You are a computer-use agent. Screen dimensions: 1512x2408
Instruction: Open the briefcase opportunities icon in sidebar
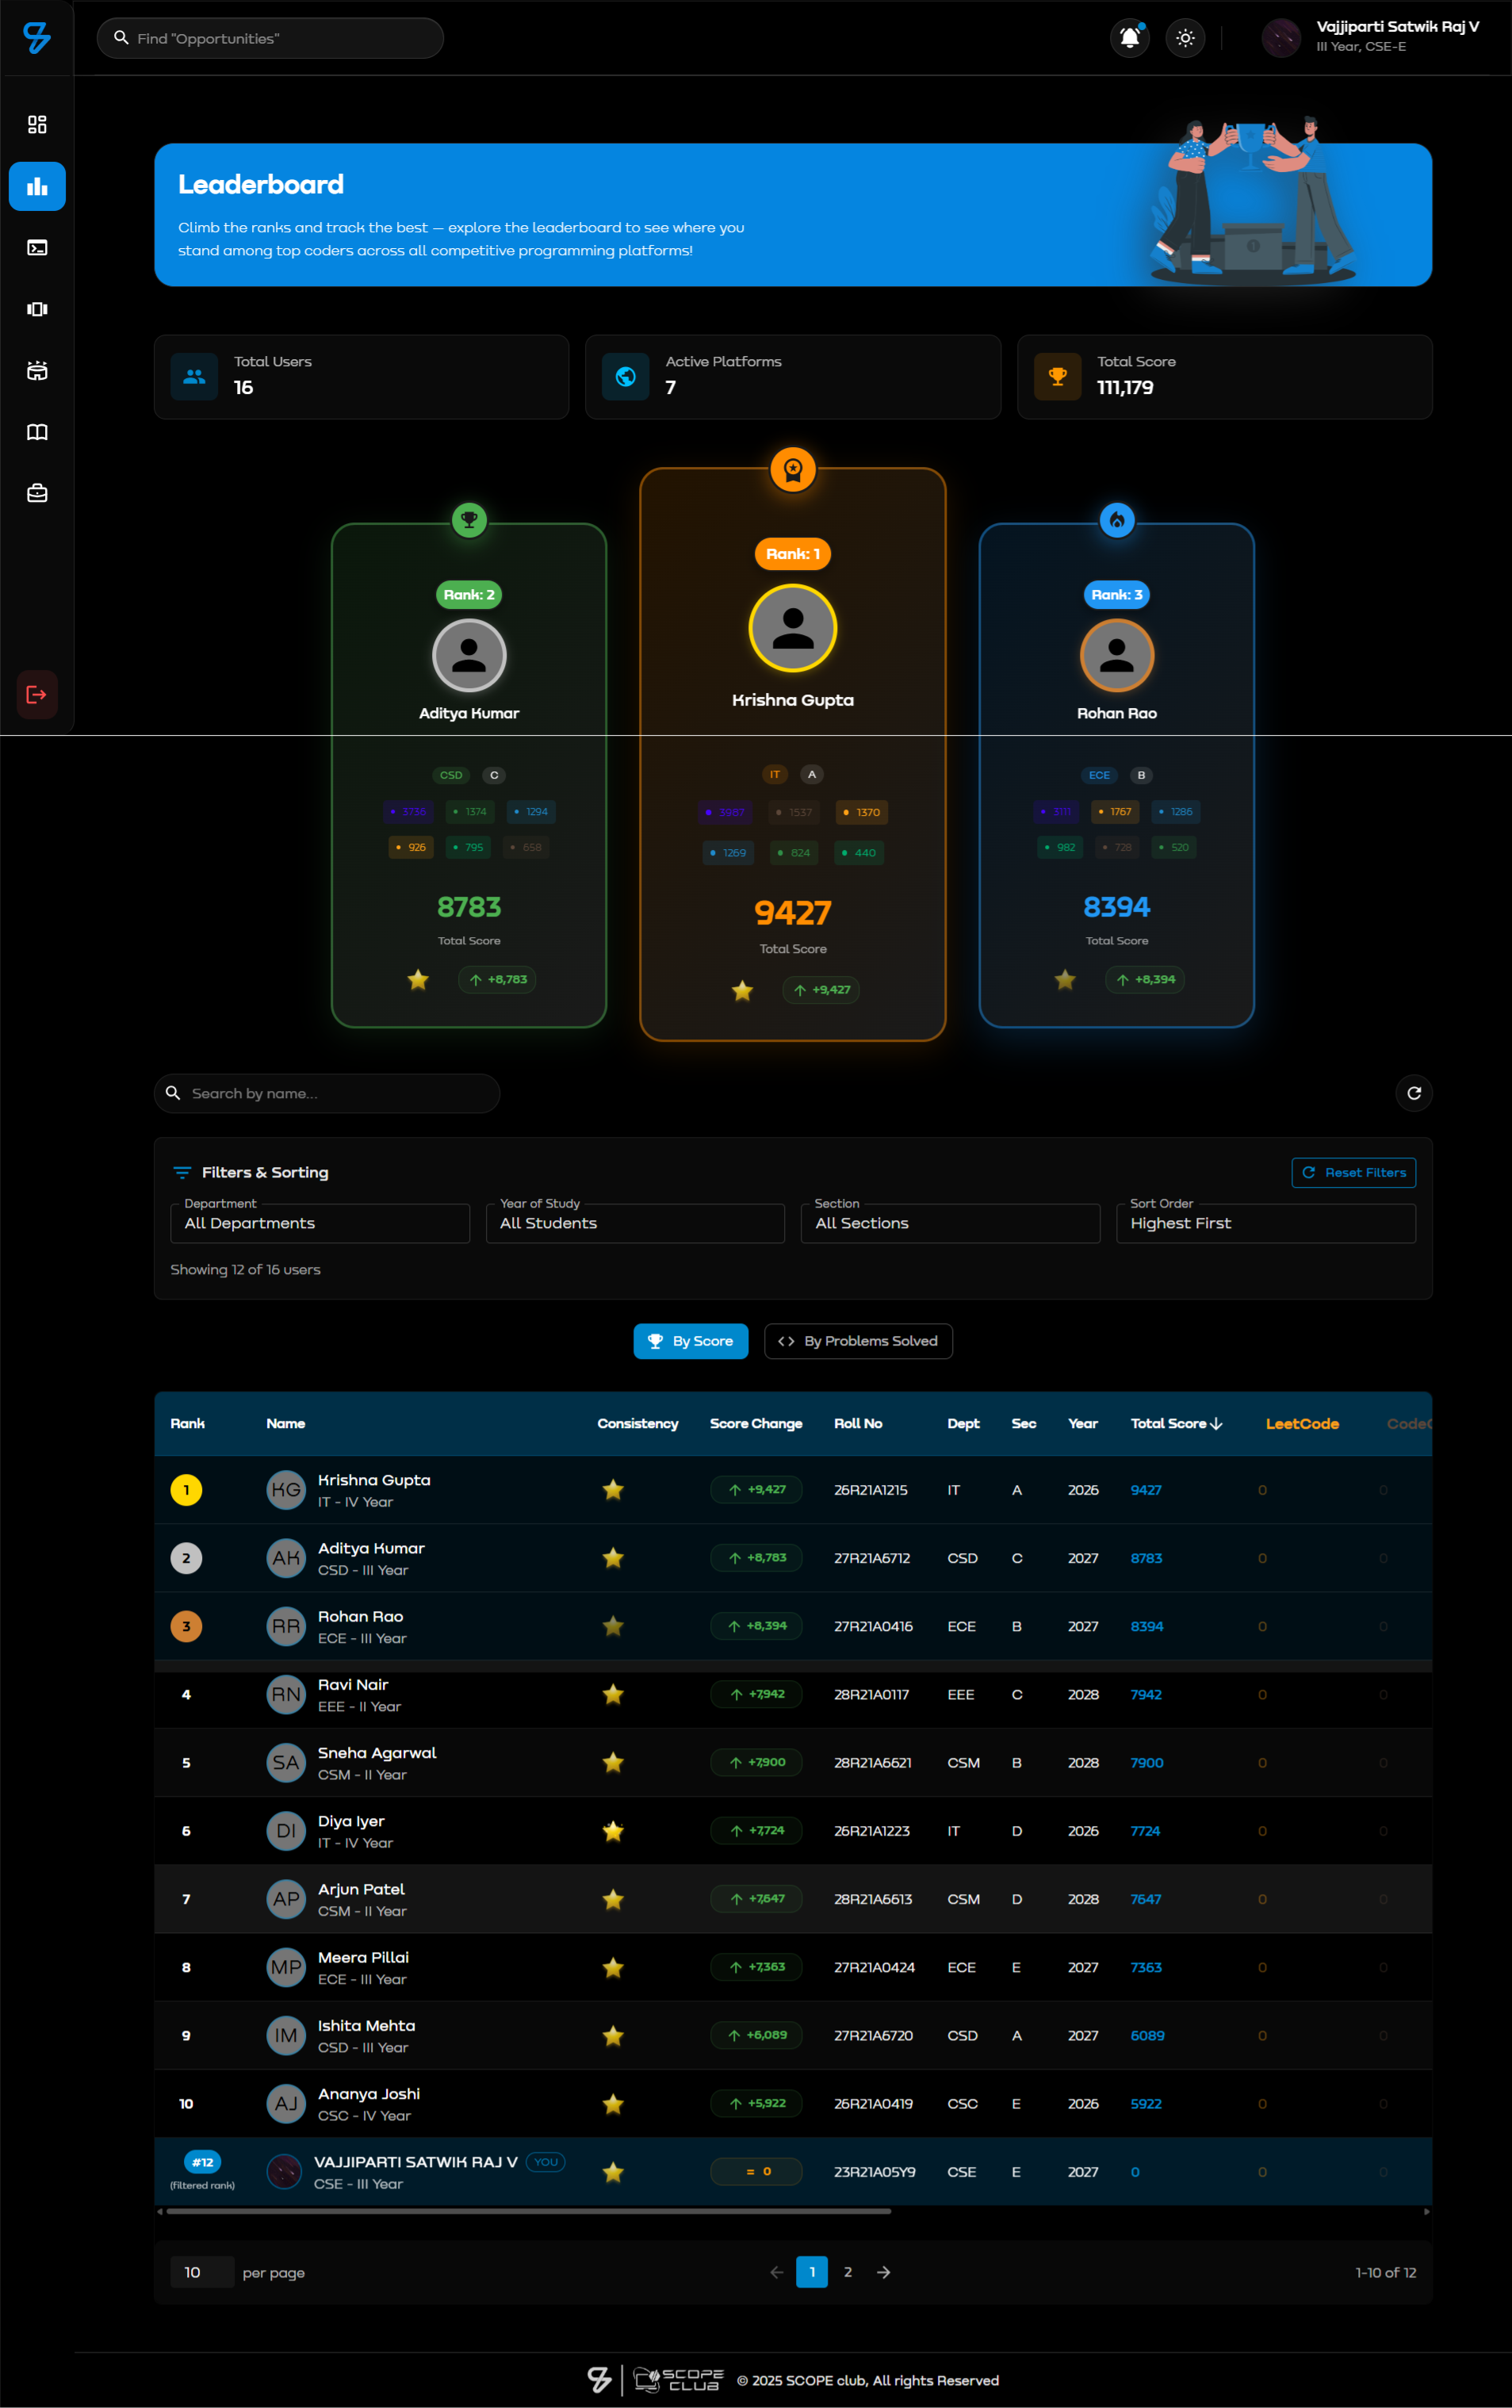37,492
